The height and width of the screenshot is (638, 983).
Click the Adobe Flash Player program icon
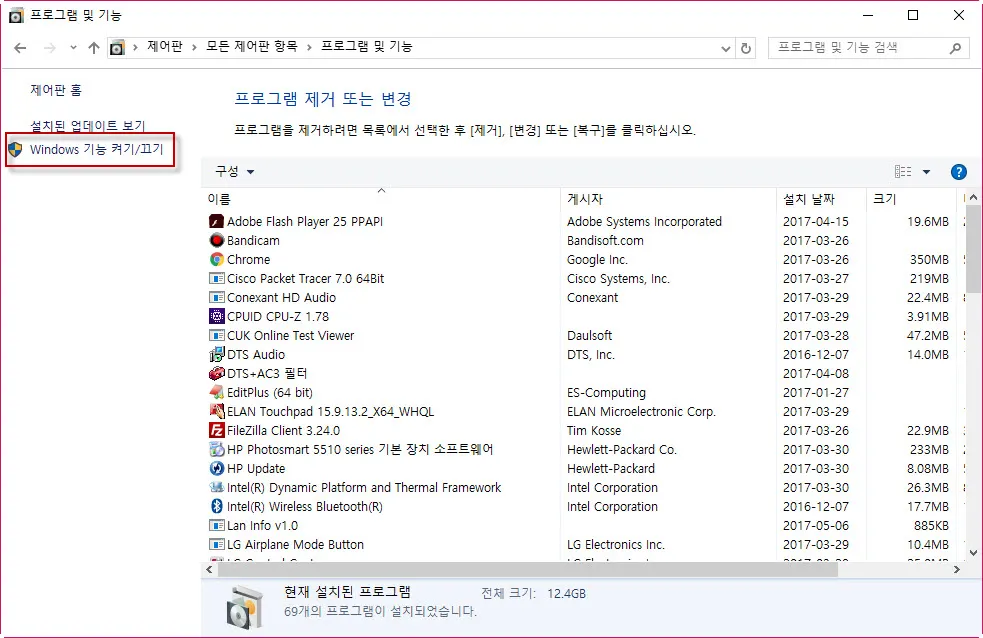pos(216,222)
